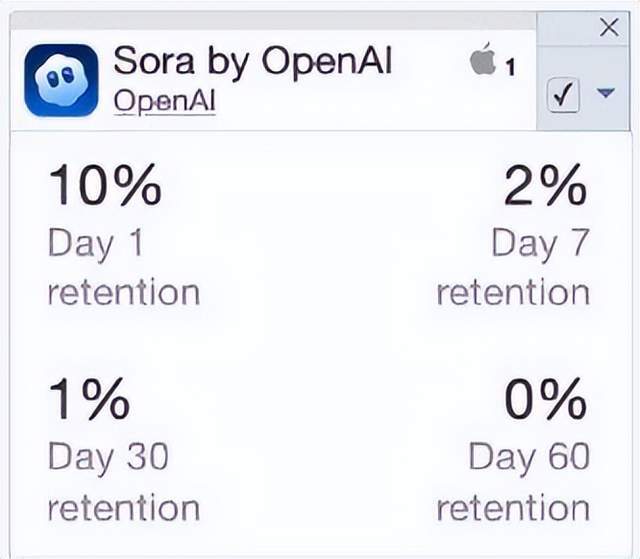Screen dimensions: 640x559
Task: Click the word retention under Day 1
Action: (x=124, y=293)
